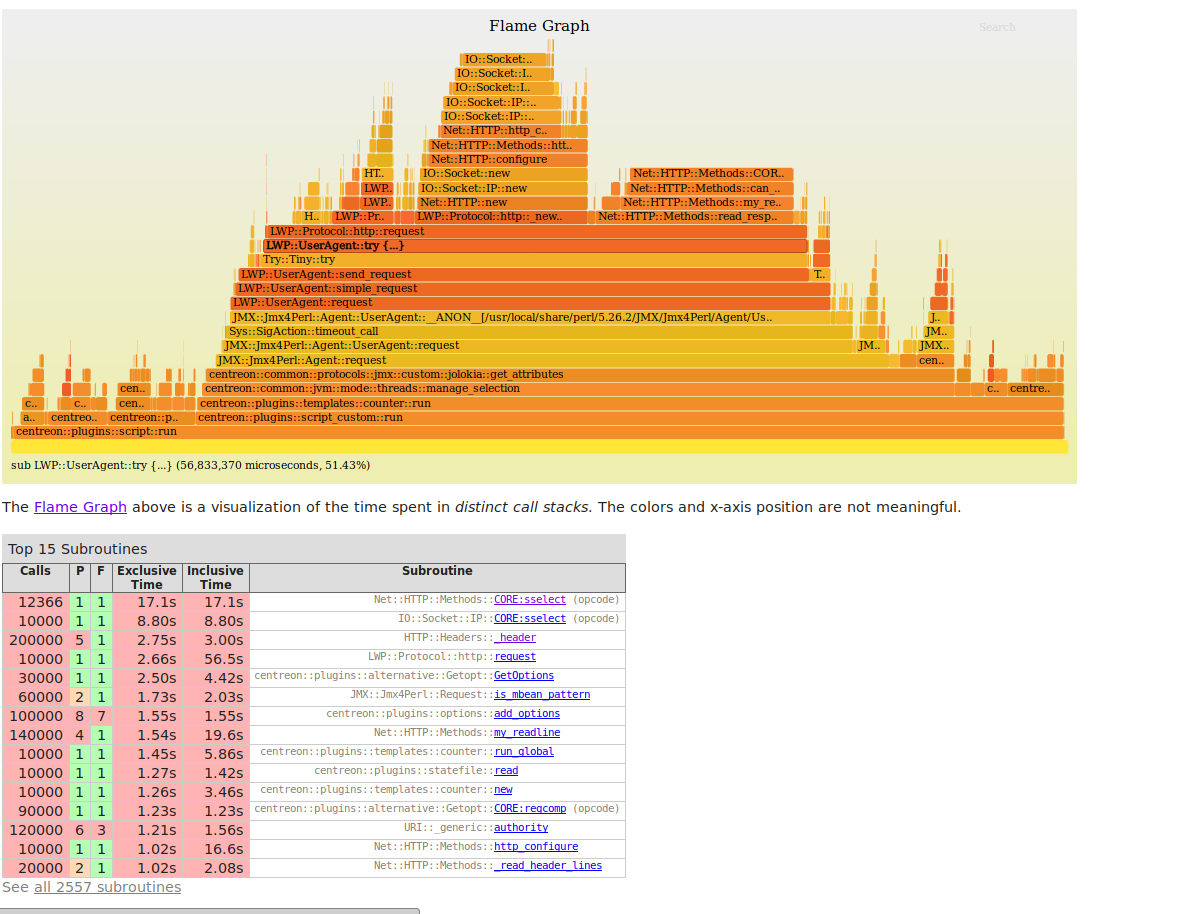This screenshot has width=1201, height=914.
Task: Click the Search control in the flame graph
Action: [x=996, y=27]
